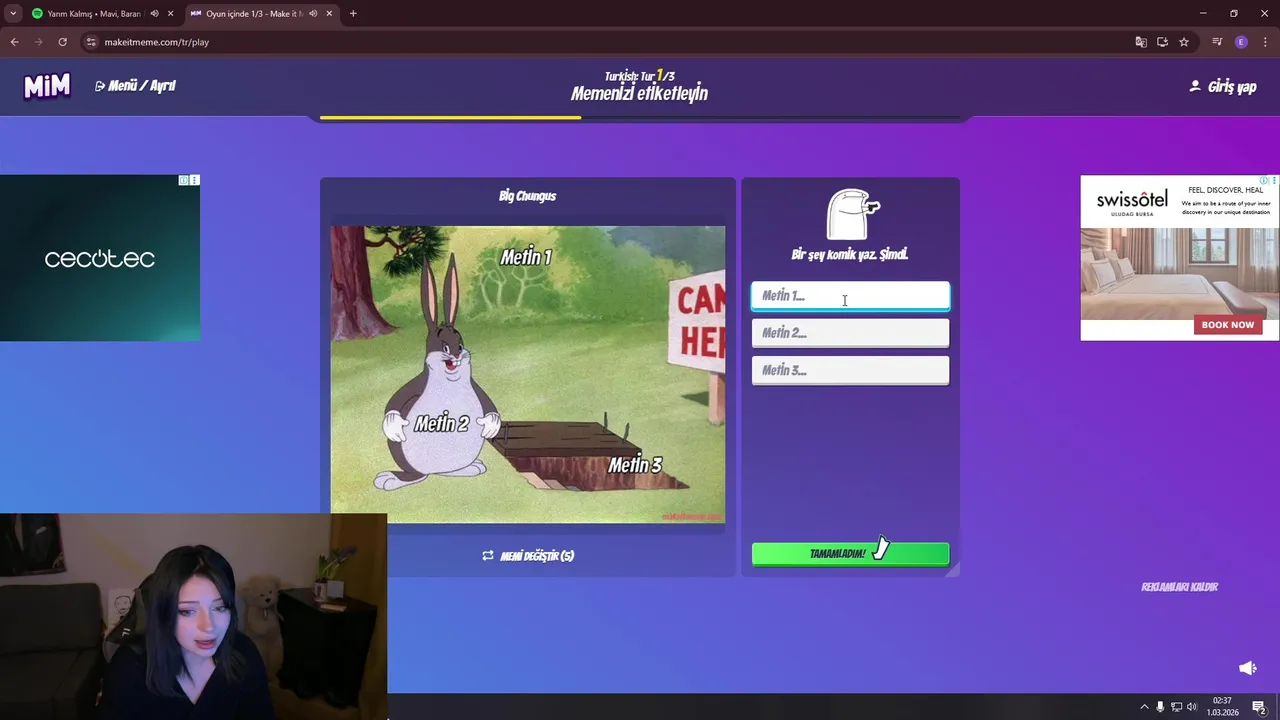Open a new browser tab
Screen dimensions: 1280x720
pos(353,14)
